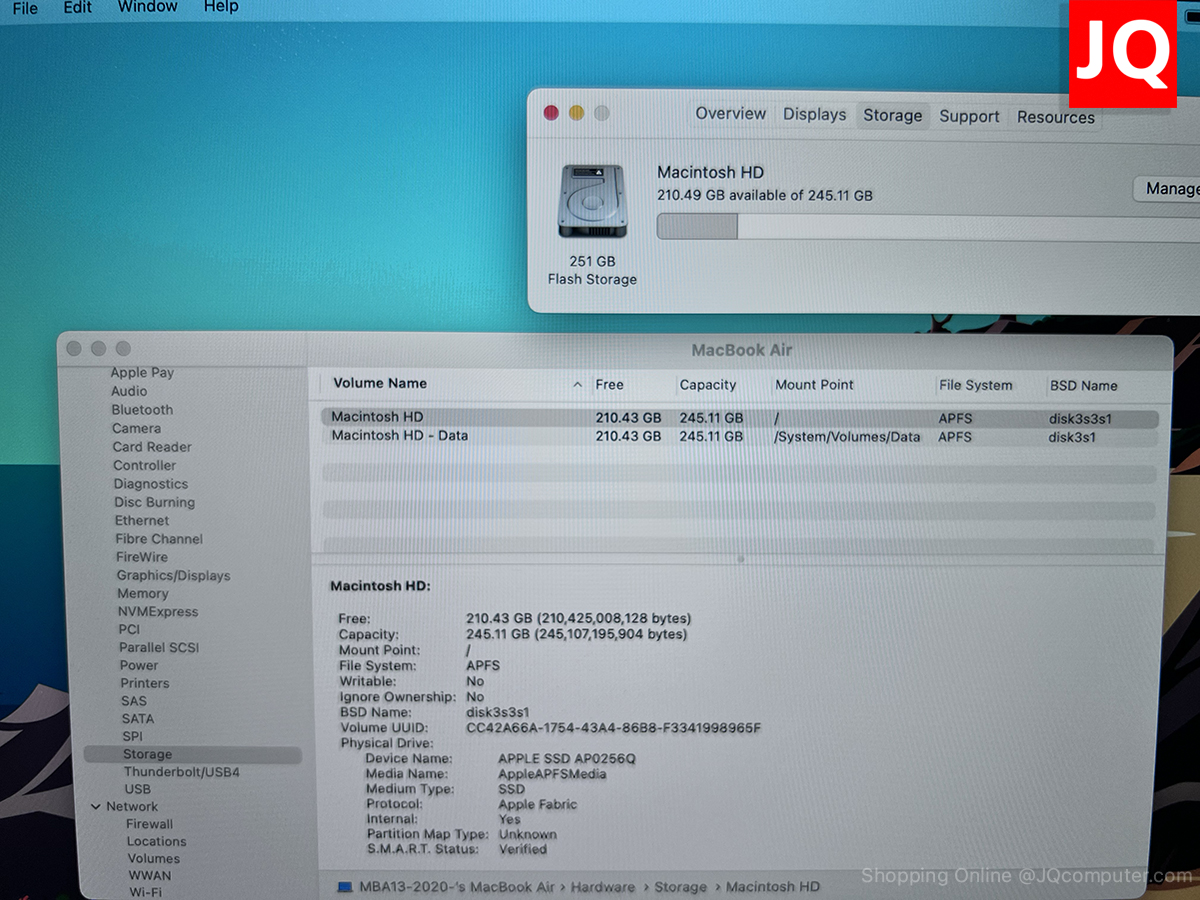Select SPI in the sidebar
The height and width of the screenshot is (900, 1200).
point(132,737)
